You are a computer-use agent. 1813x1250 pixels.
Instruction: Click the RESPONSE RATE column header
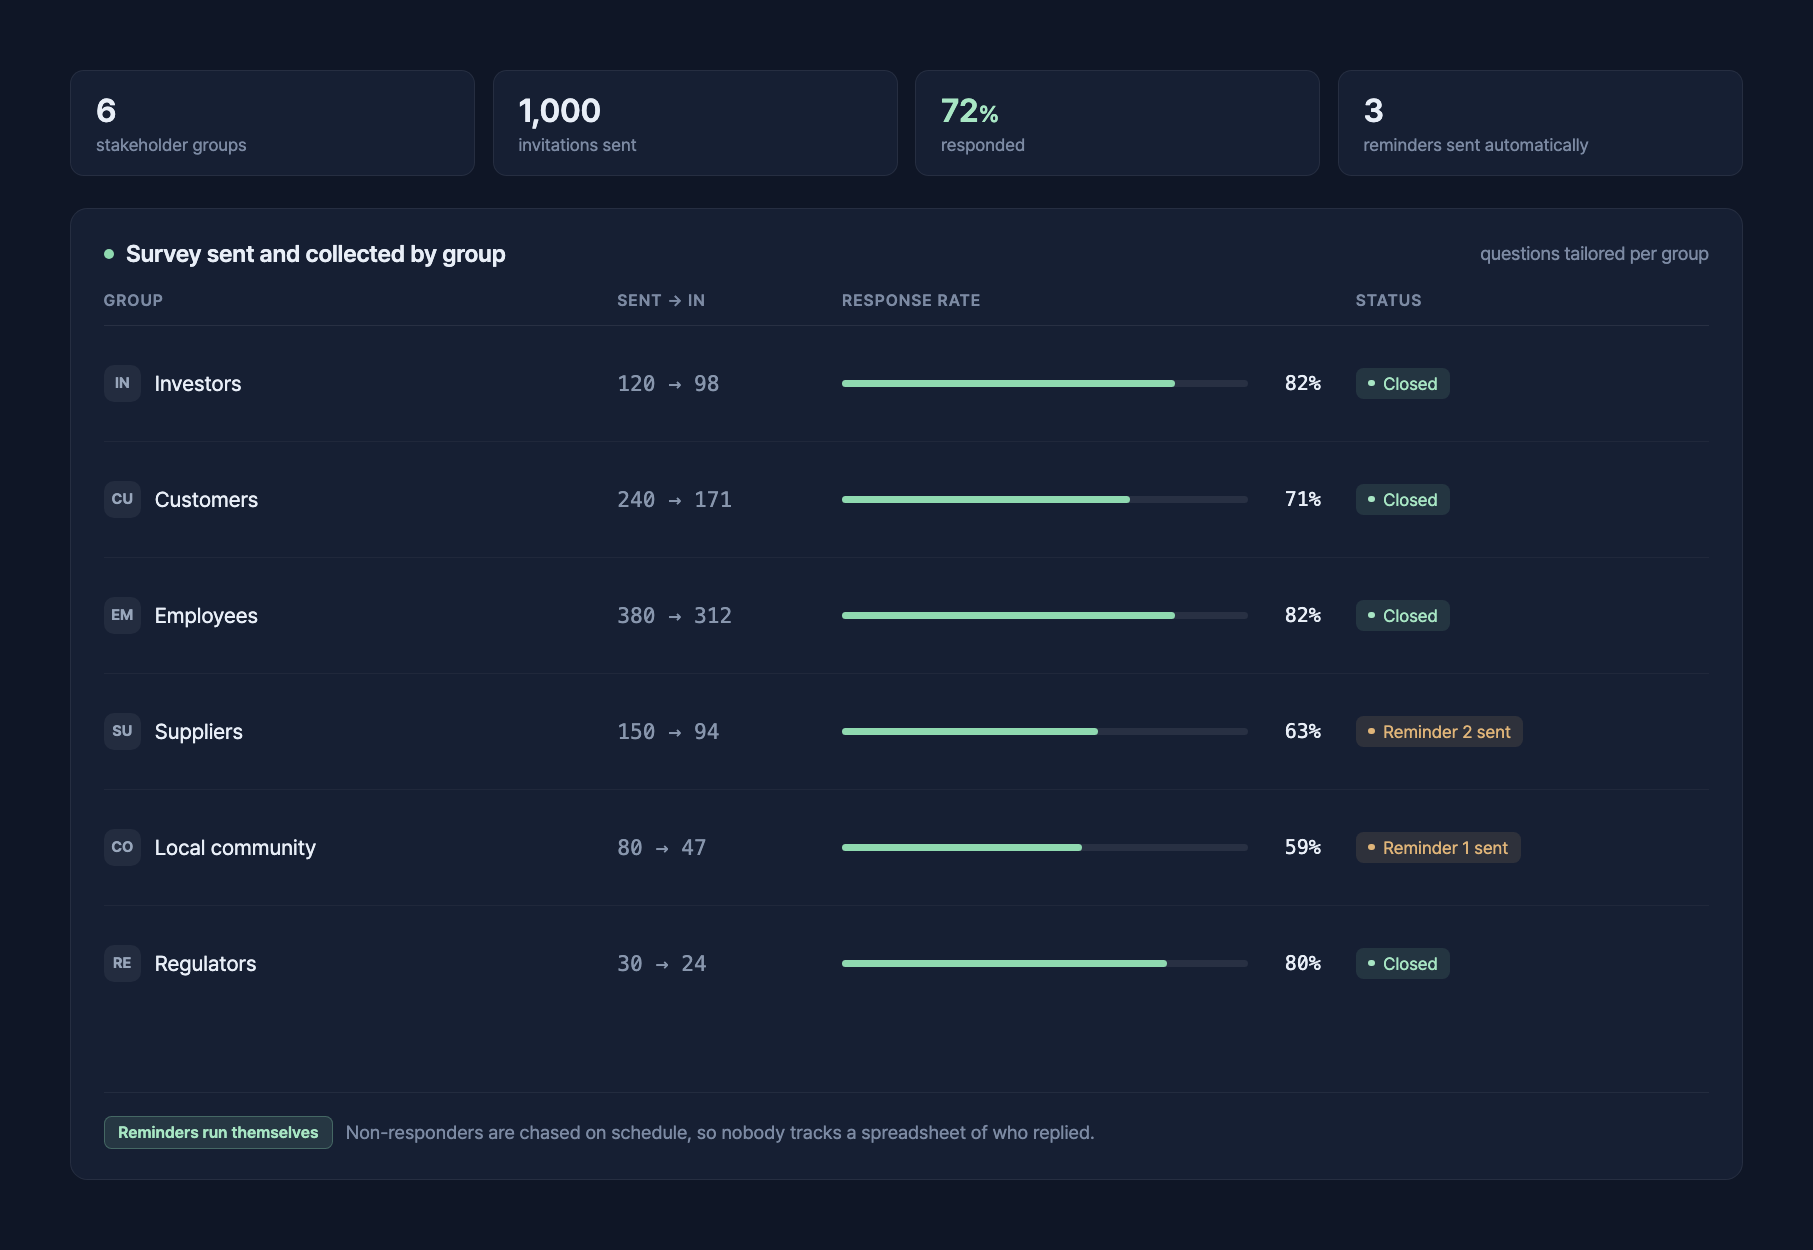(911, 300)
